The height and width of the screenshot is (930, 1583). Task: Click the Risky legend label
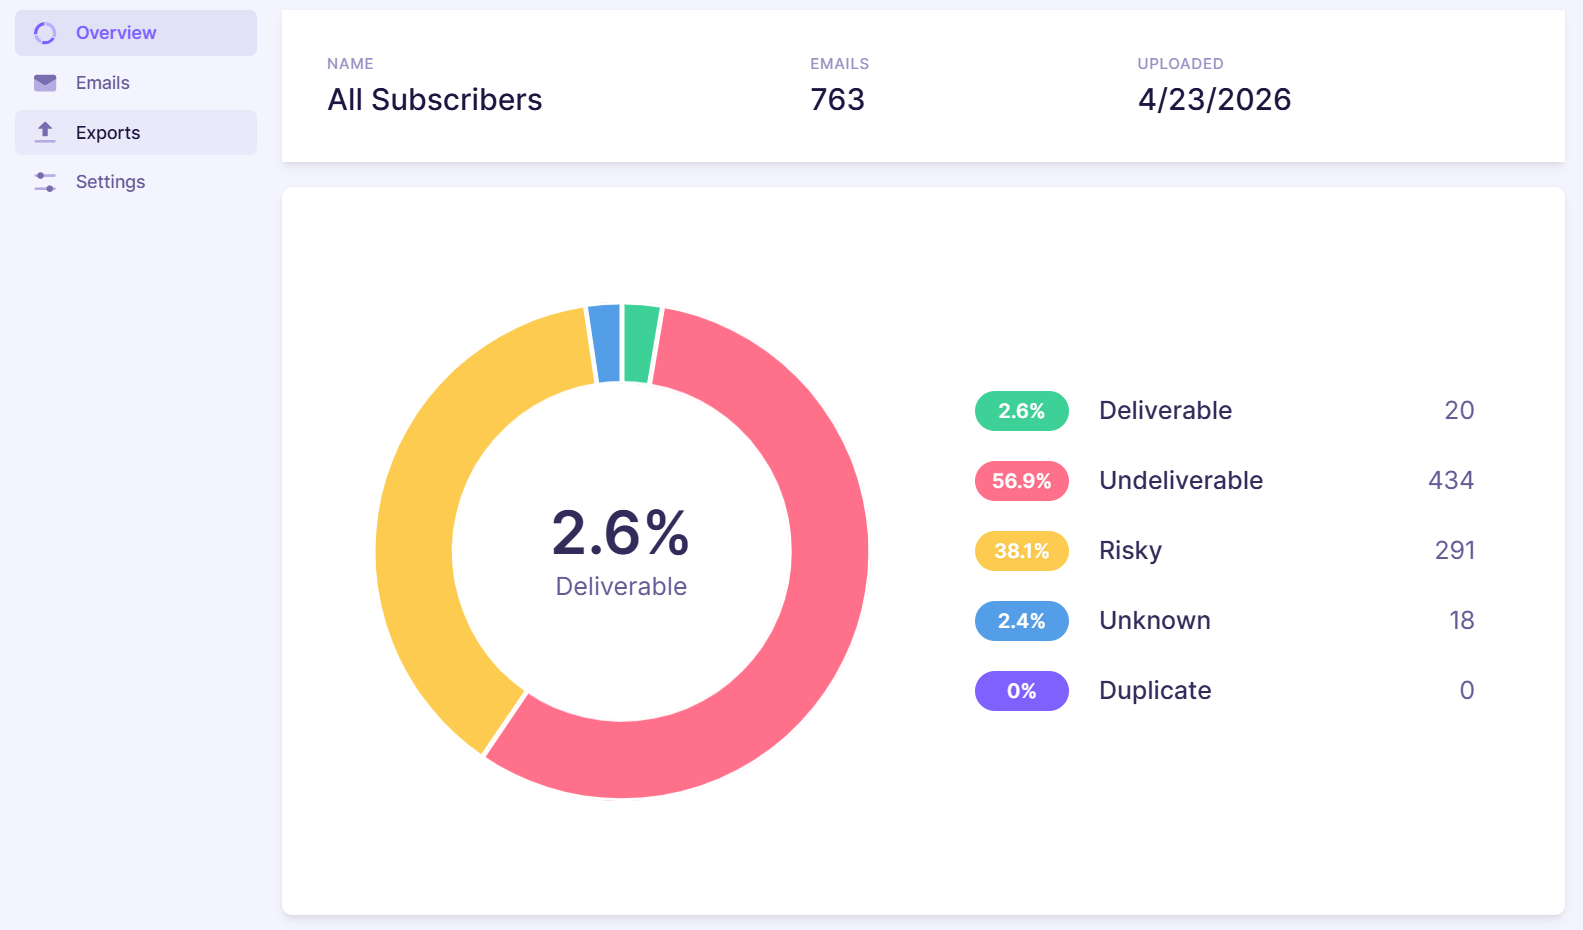pyautogui.click(x=1130, y=551)
